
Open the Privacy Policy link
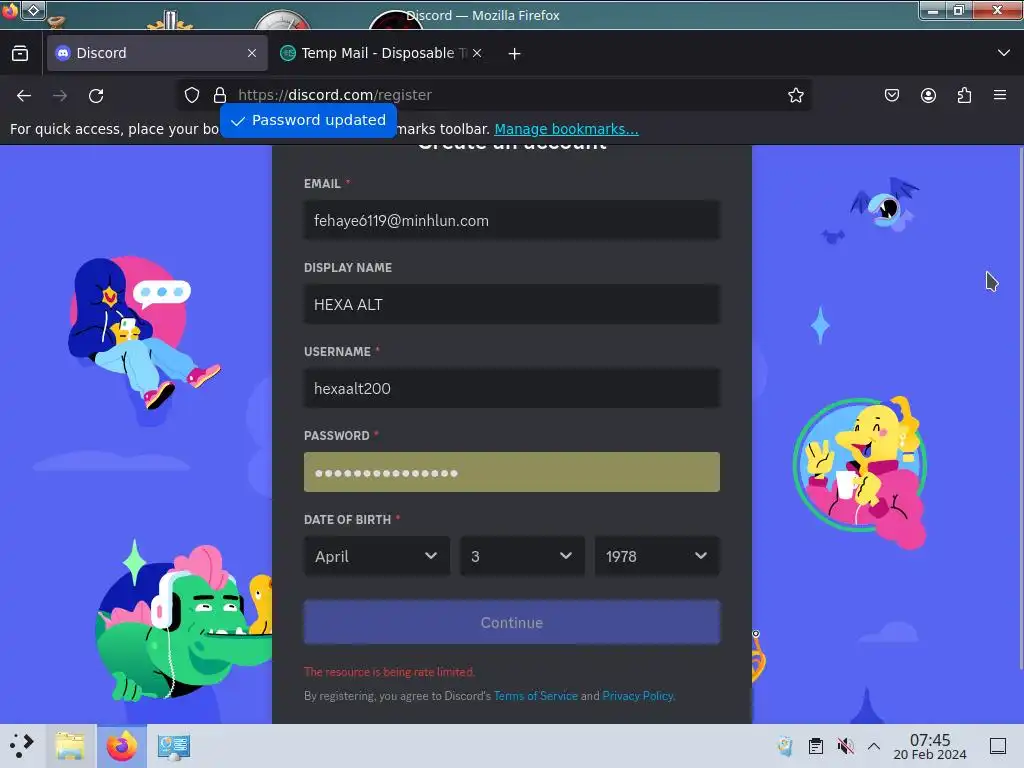[637, 696]
